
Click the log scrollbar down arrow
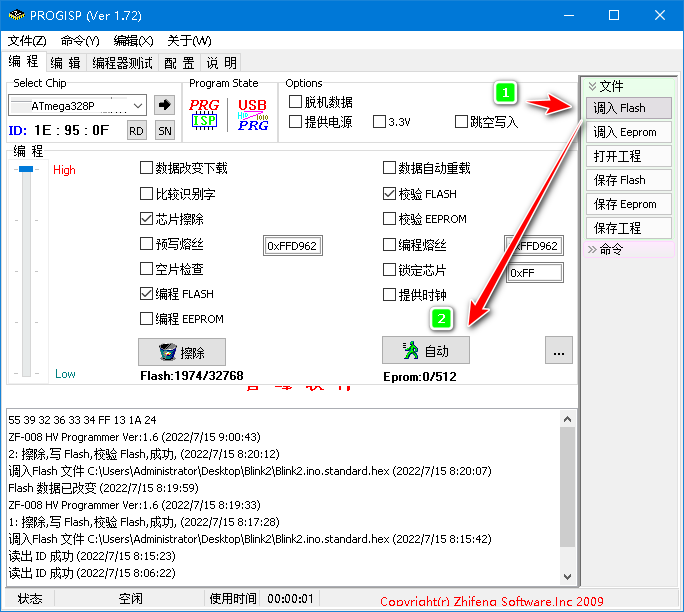coord(568,577)
